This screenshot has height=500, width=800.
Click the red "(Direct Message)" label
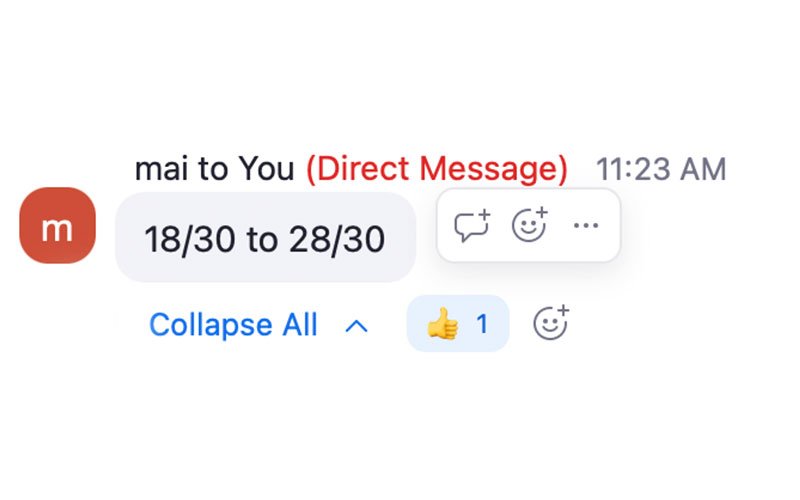click(436, 169)
